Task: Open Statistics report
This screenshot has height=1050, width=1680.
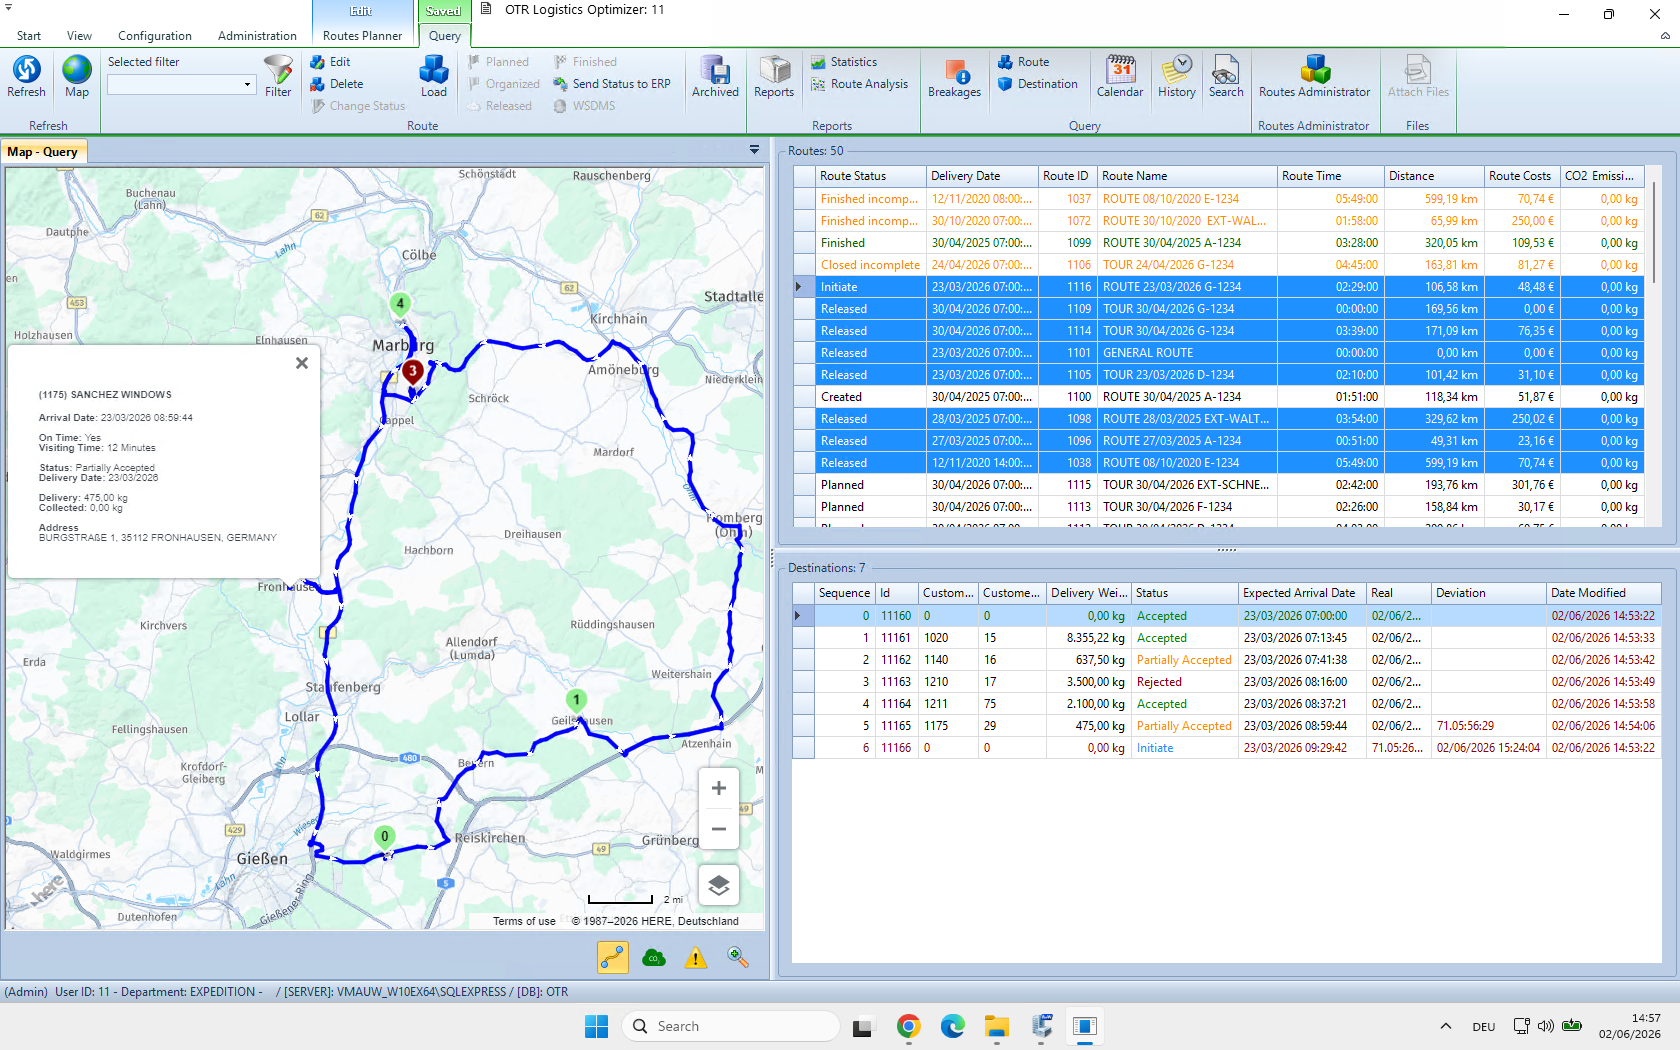Action: coord(844,62)
